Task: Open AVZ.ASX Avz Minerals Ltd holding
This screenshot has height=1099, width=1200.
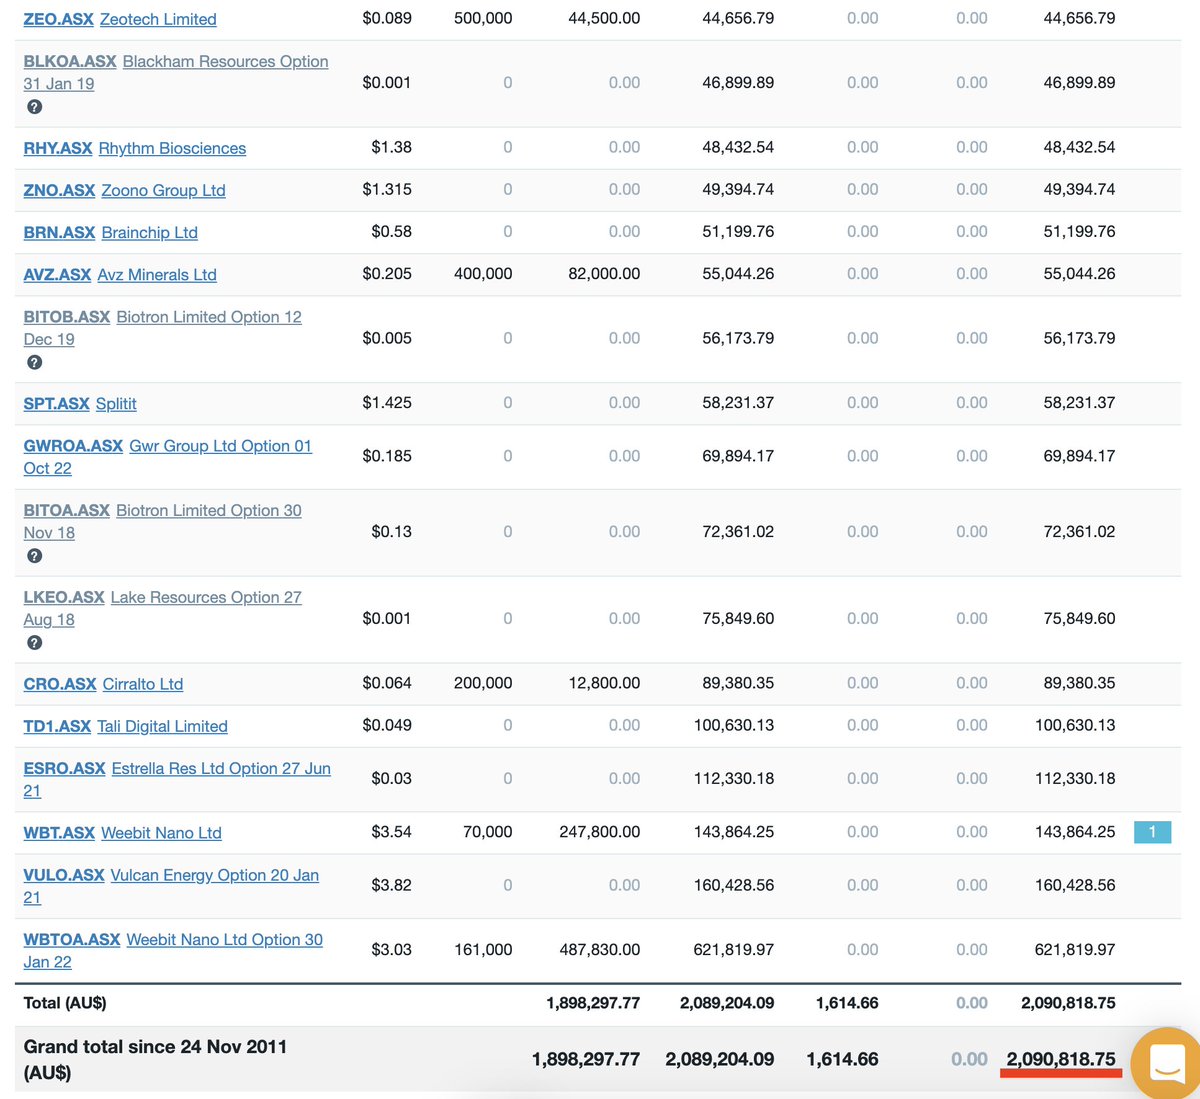Action: (120, 274)
